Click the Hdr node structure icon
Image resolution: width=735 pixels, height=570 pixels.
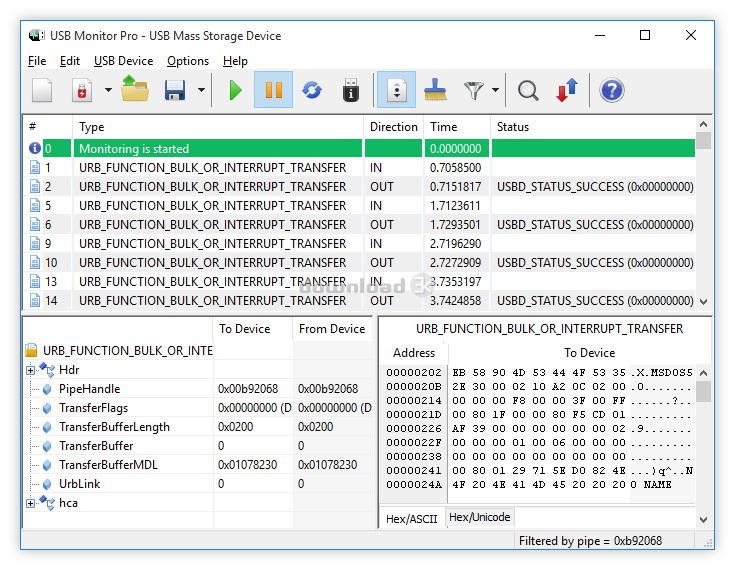[47, 370]
